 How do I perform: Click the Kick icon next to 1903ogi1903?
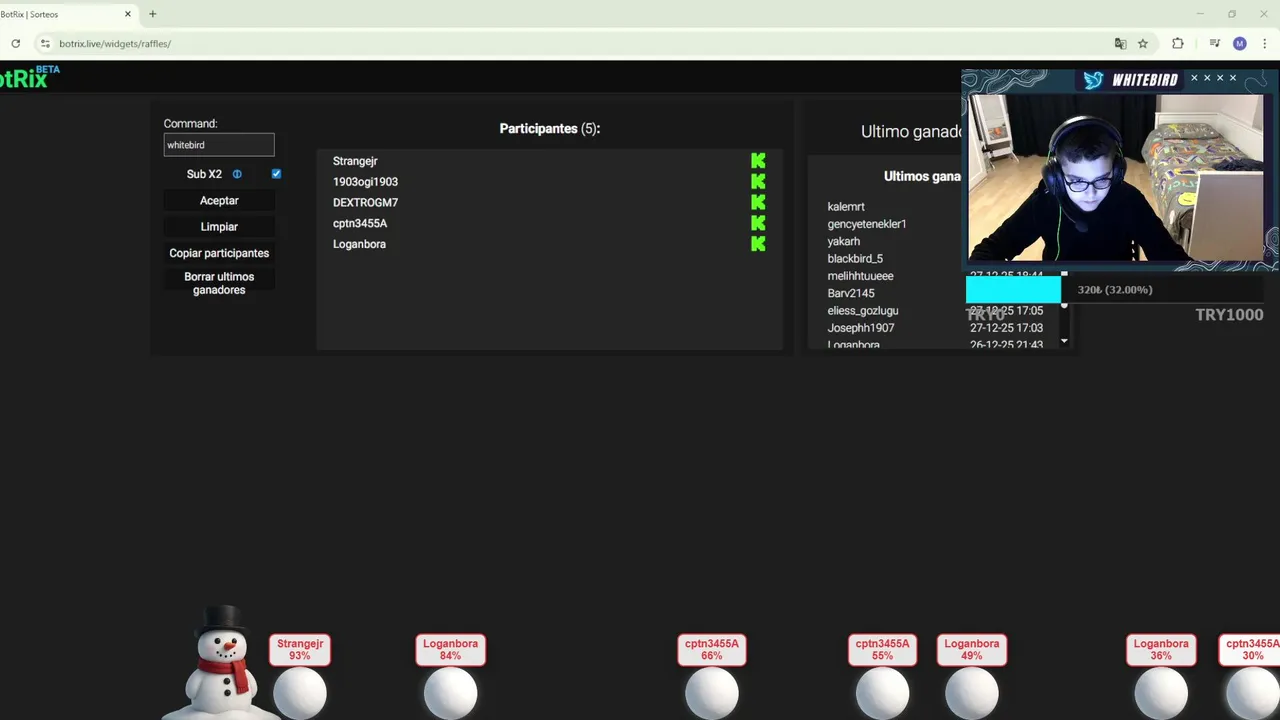[x=758, y=182]
